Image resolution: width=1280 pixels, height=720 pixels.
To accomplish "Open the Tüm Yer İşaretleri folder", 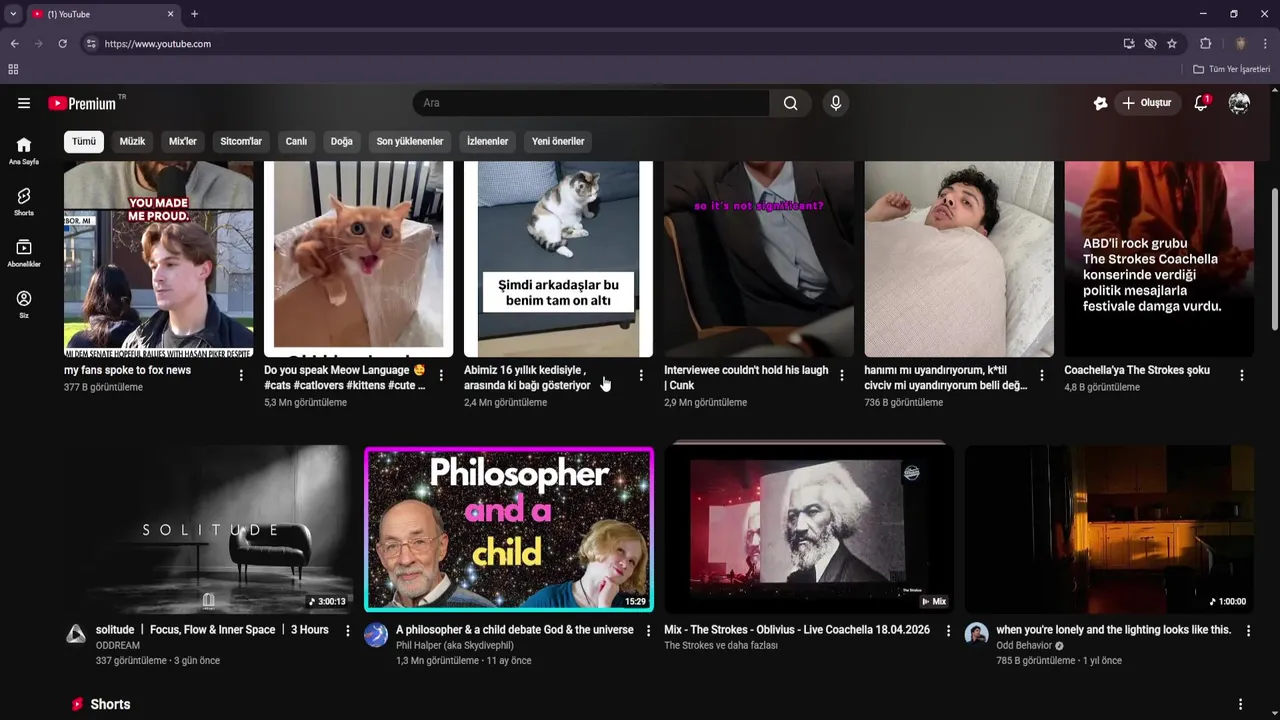I will pyautogui.click(x=1232, y=69).
